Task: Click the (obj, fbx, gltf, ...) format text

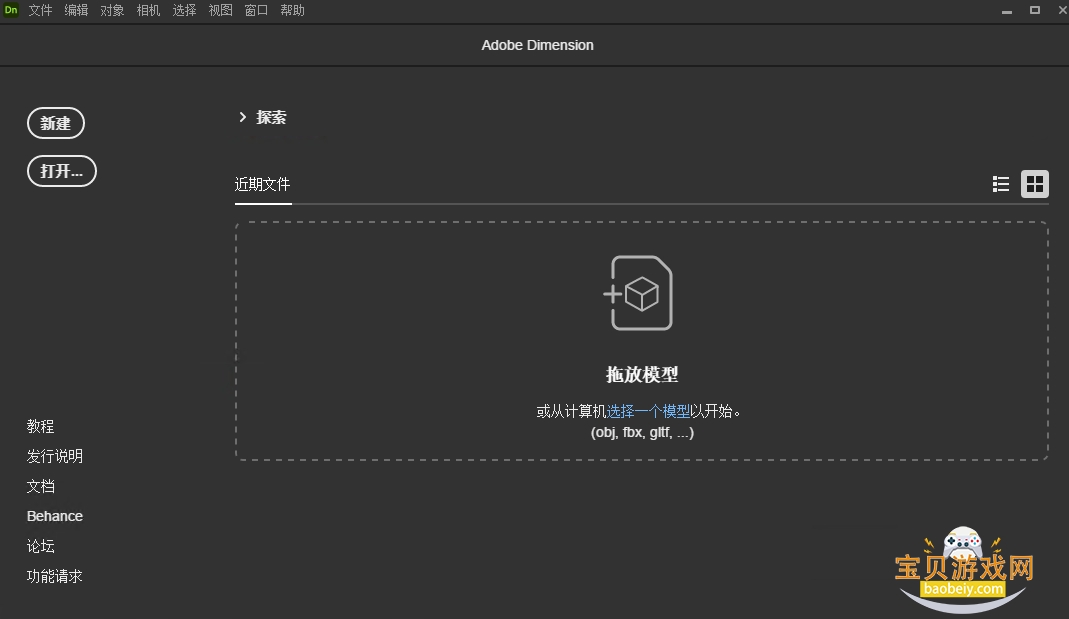Action: point(642,432)
